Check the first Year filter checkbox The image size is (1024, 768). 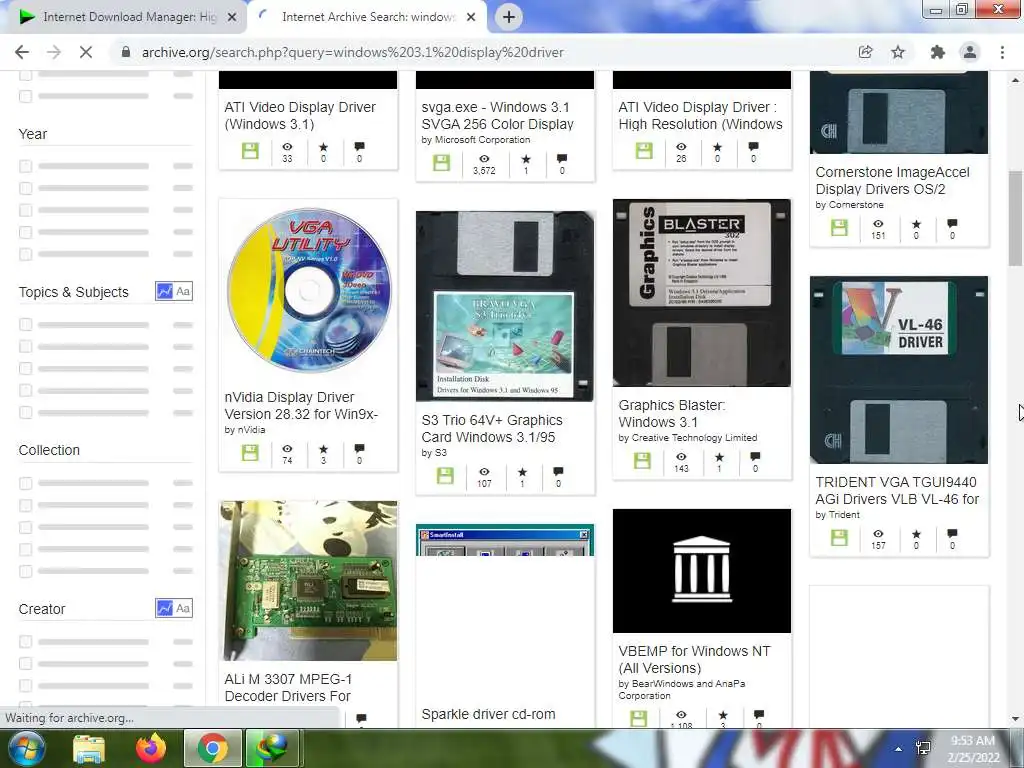(25, 166)
